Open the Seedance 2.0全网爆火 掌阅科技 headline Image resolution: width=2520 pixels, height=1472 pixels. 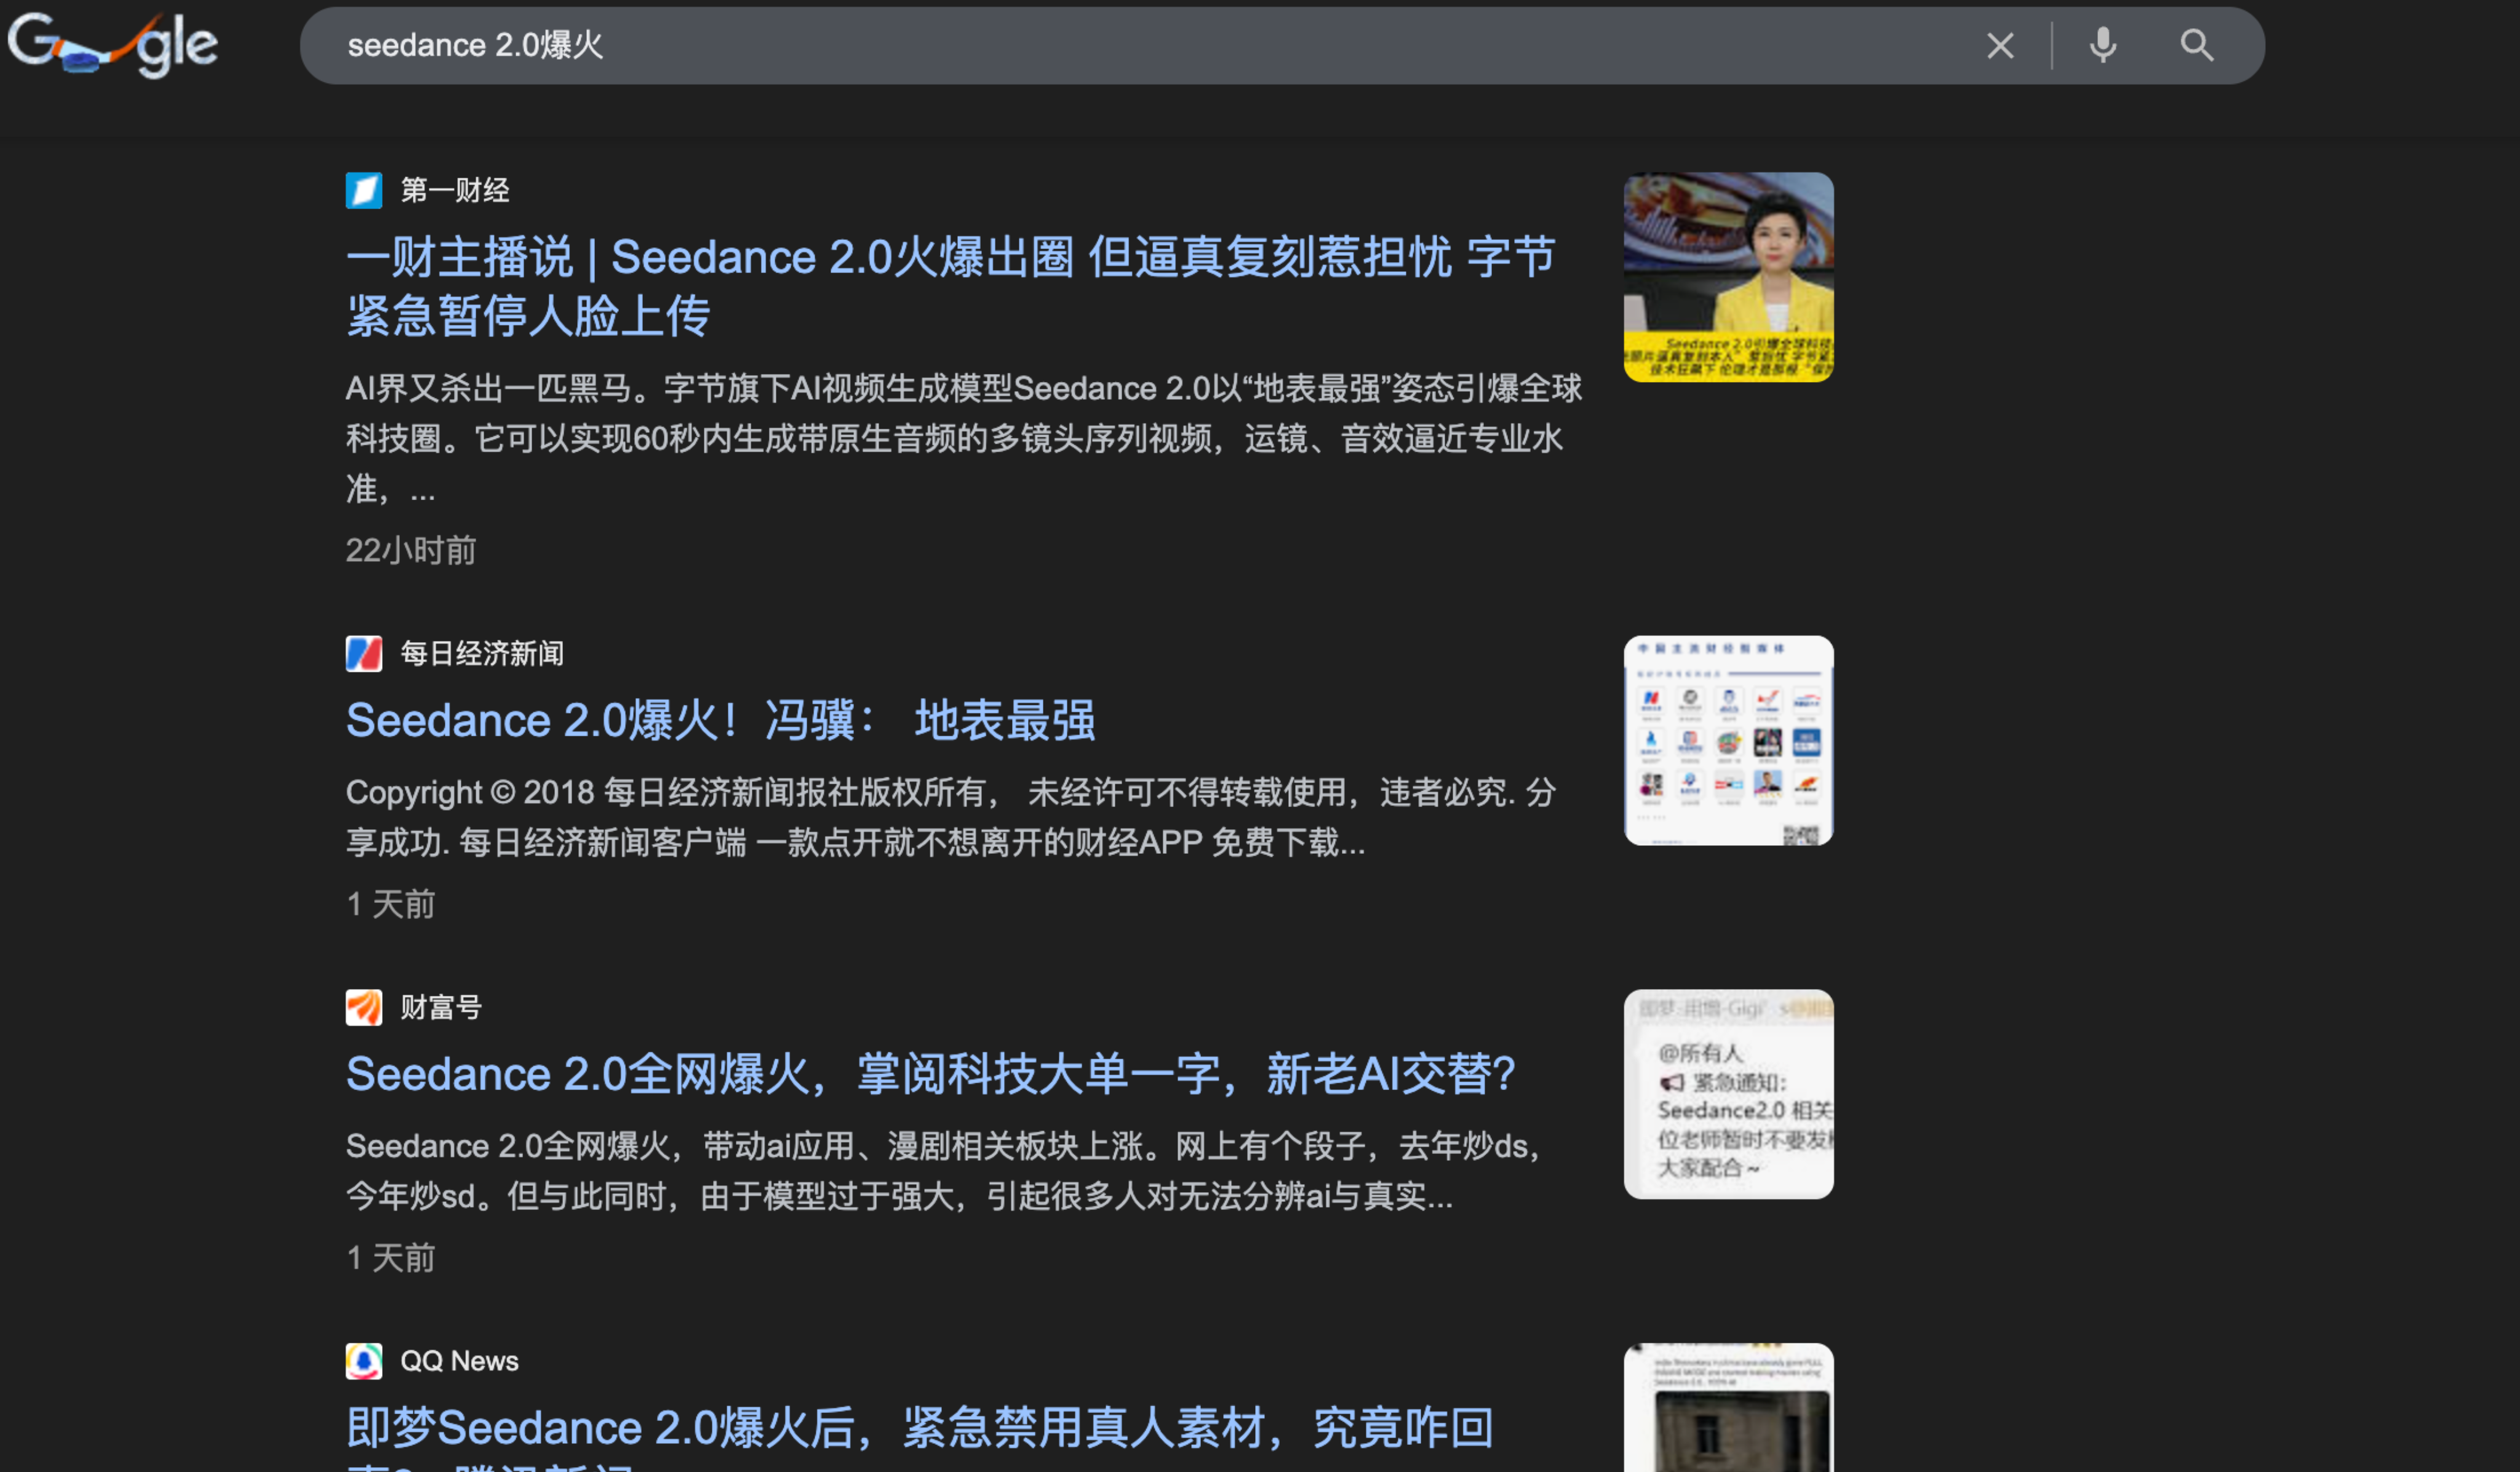(x=930, y=1075)
